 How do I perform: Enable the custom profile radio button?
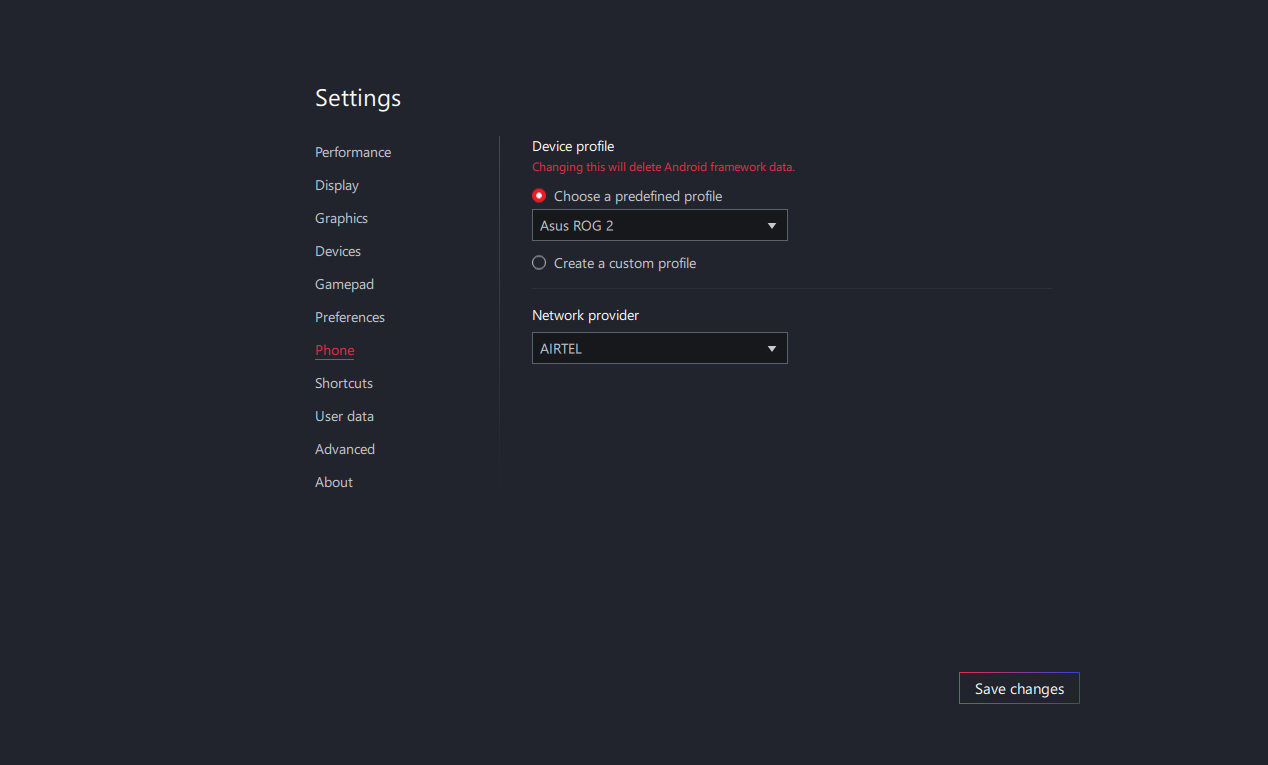tap(539, 263)
